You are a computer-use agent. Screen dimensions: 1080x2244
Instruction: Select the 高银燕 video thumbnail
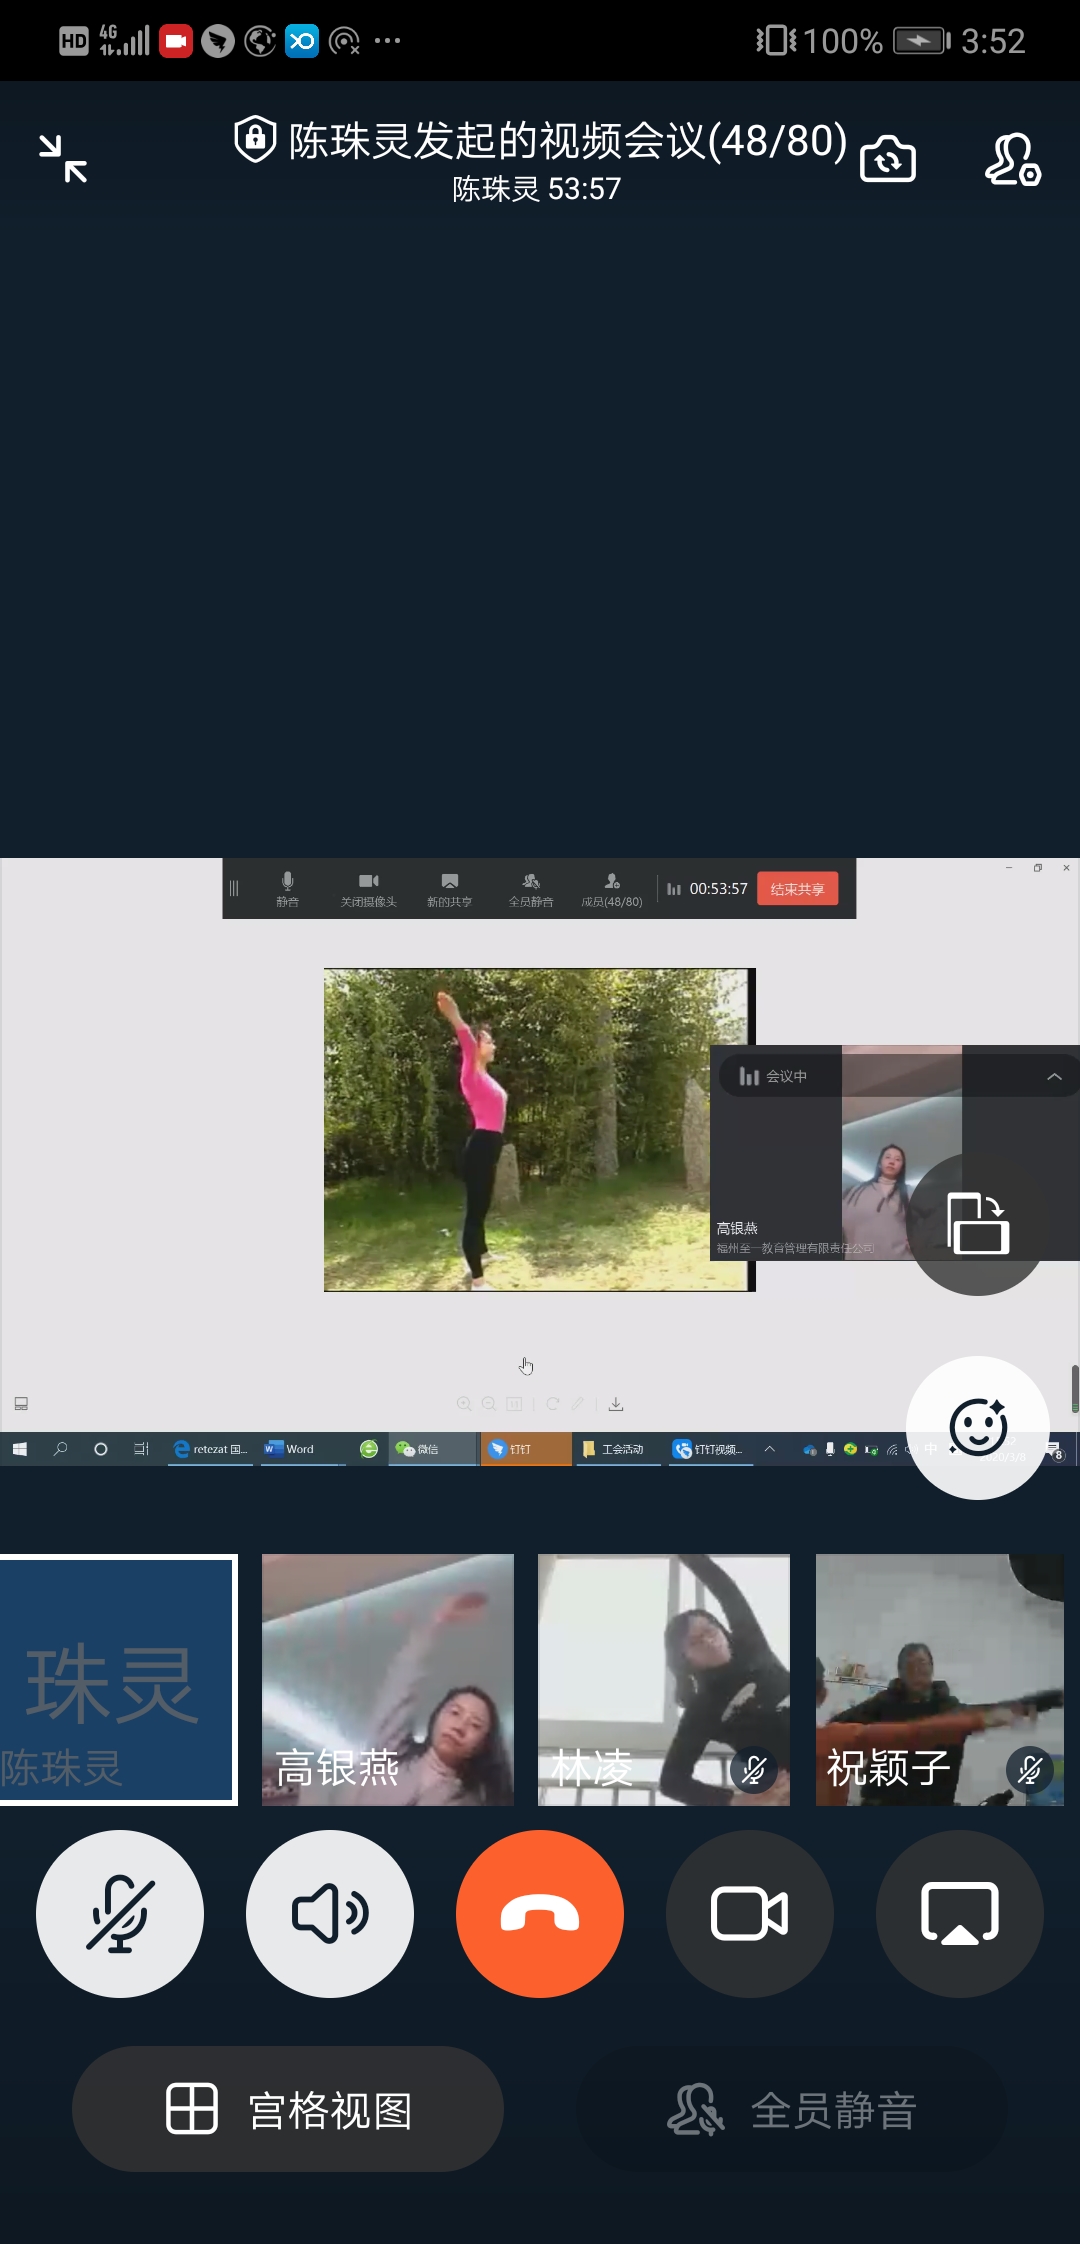[388, 1680]
